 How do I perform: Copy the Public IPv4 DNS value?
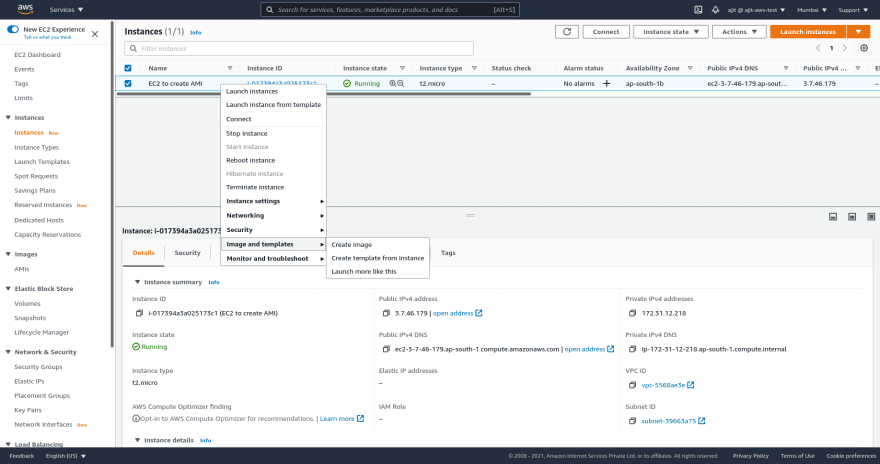(x=386, y=349)
